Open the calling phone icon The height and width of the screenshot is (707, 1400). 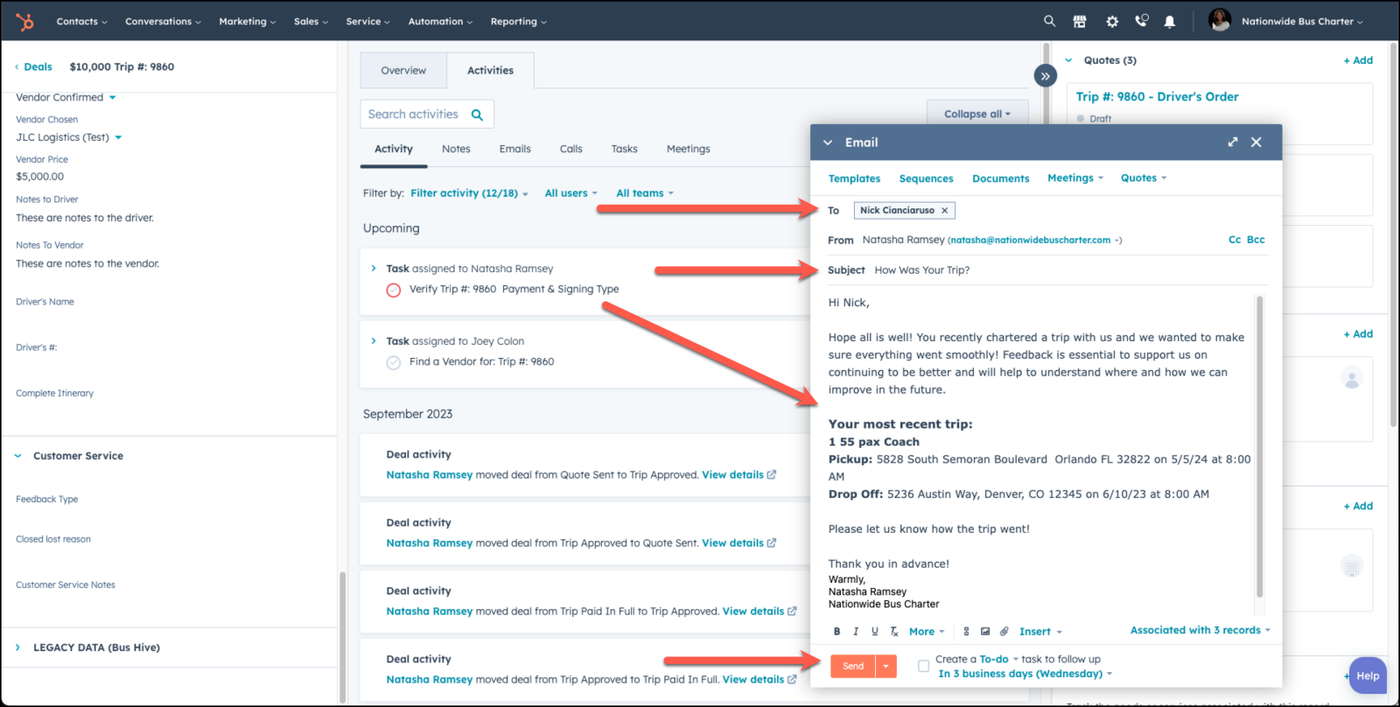(1141, 21)
